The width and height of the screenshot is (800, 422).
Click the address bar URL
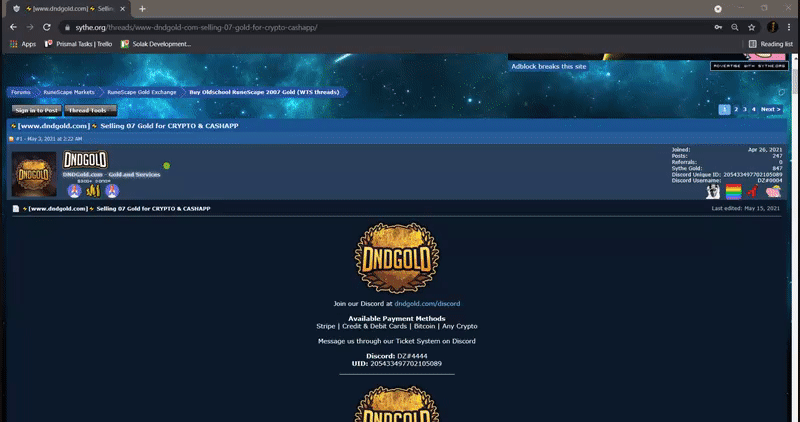(196, 28)
